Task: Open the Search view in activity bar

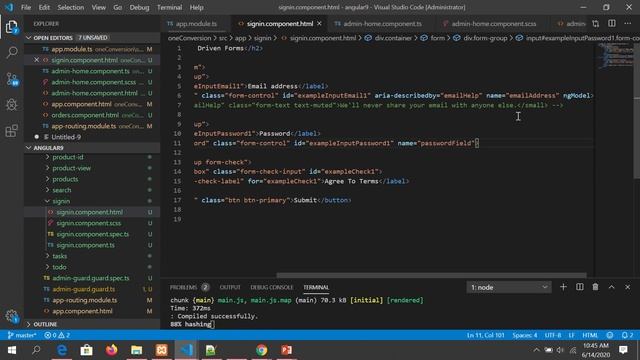Action: [x=11, y=52]
